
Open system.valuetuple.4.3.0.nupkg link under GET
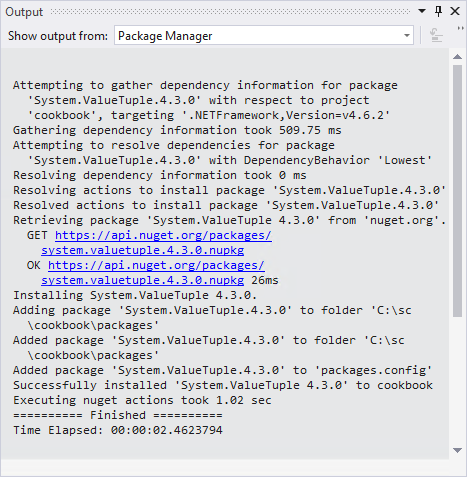143,250
